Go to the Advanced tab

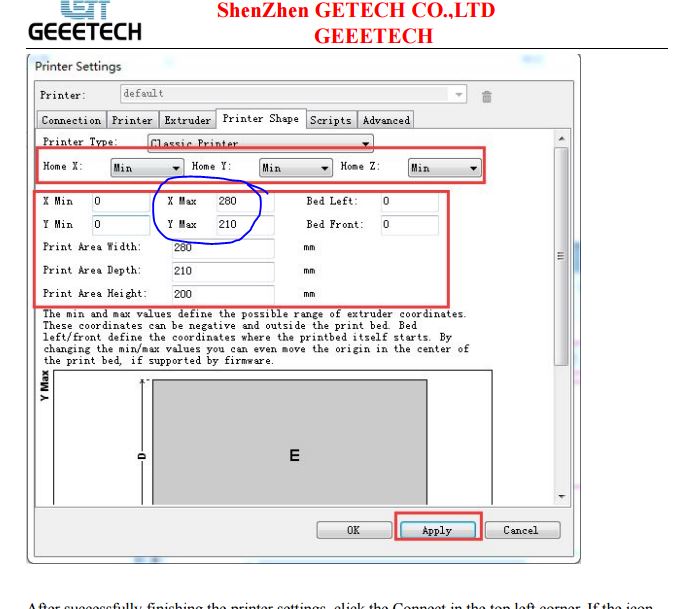coord(386,120)
